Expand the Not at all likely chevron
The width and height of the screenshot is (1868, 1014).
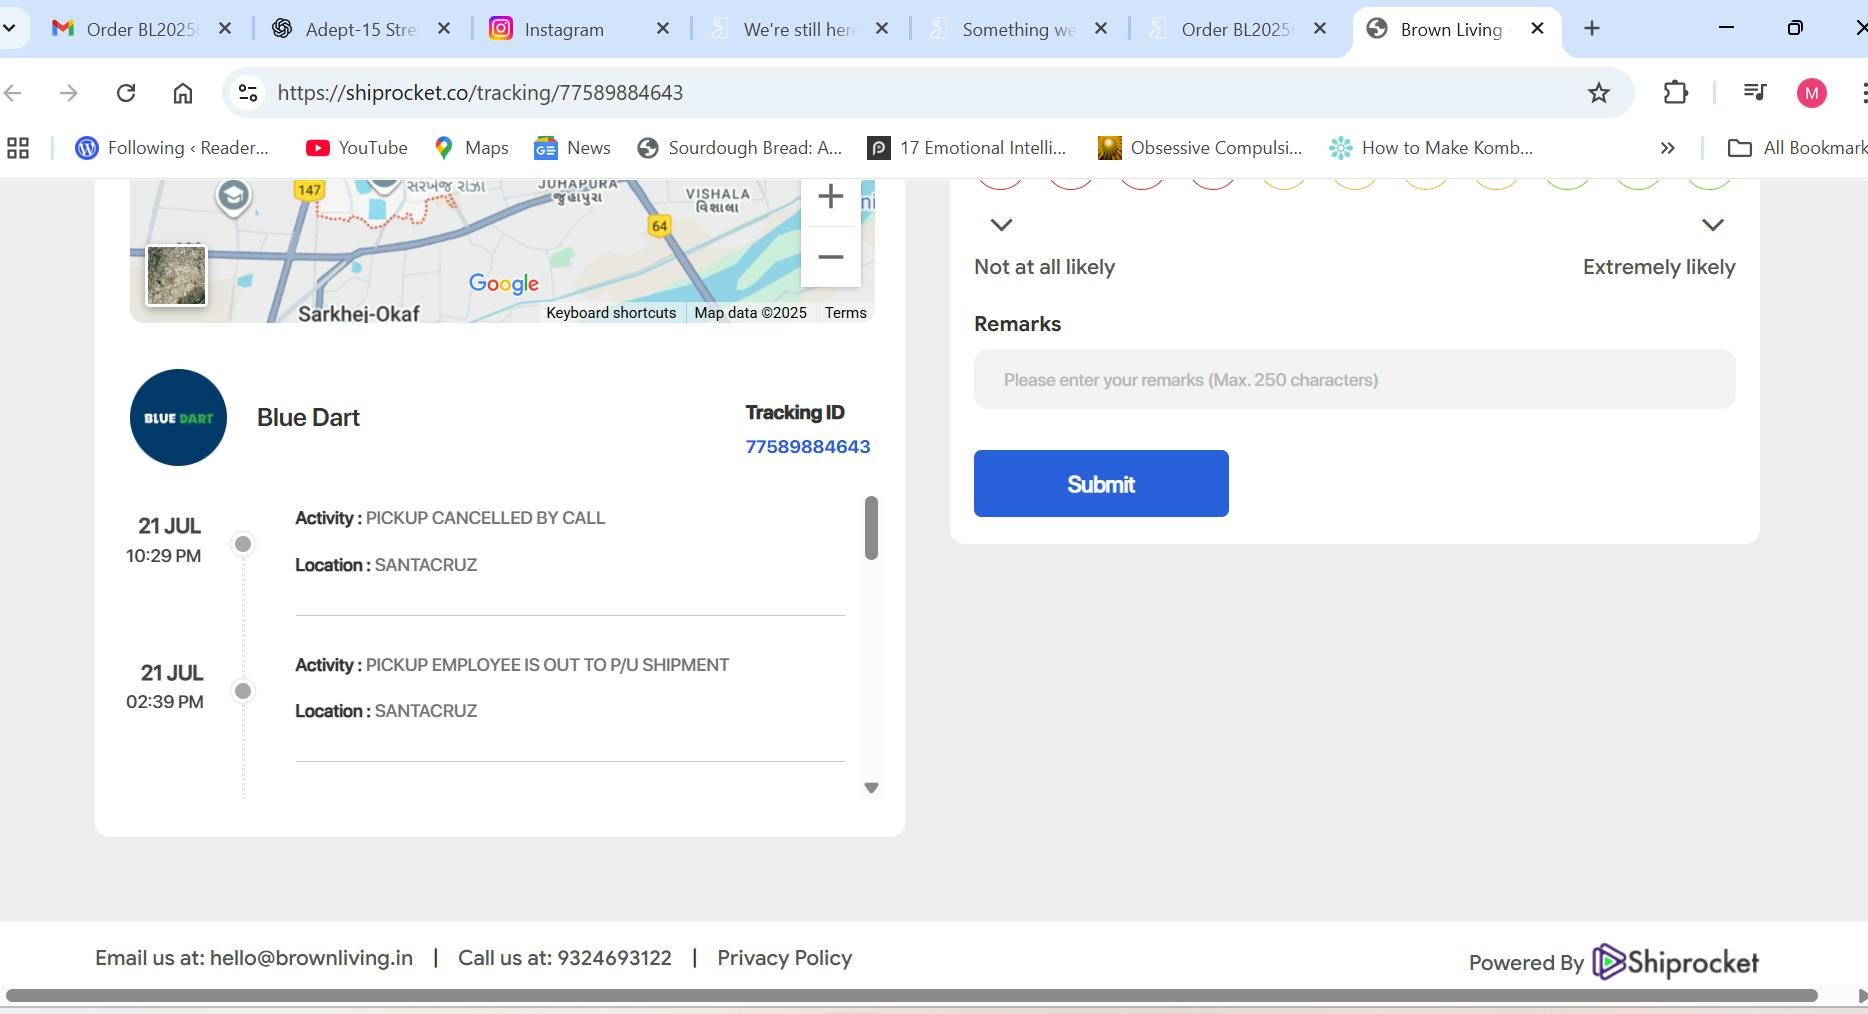pos(1001,225)
